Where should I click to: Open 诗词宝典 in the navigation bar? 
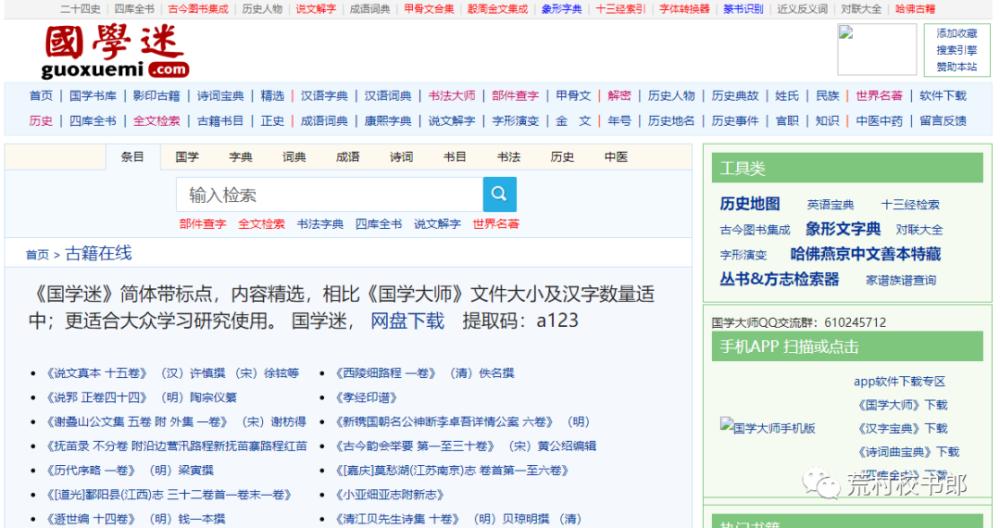tap(221, 96)
